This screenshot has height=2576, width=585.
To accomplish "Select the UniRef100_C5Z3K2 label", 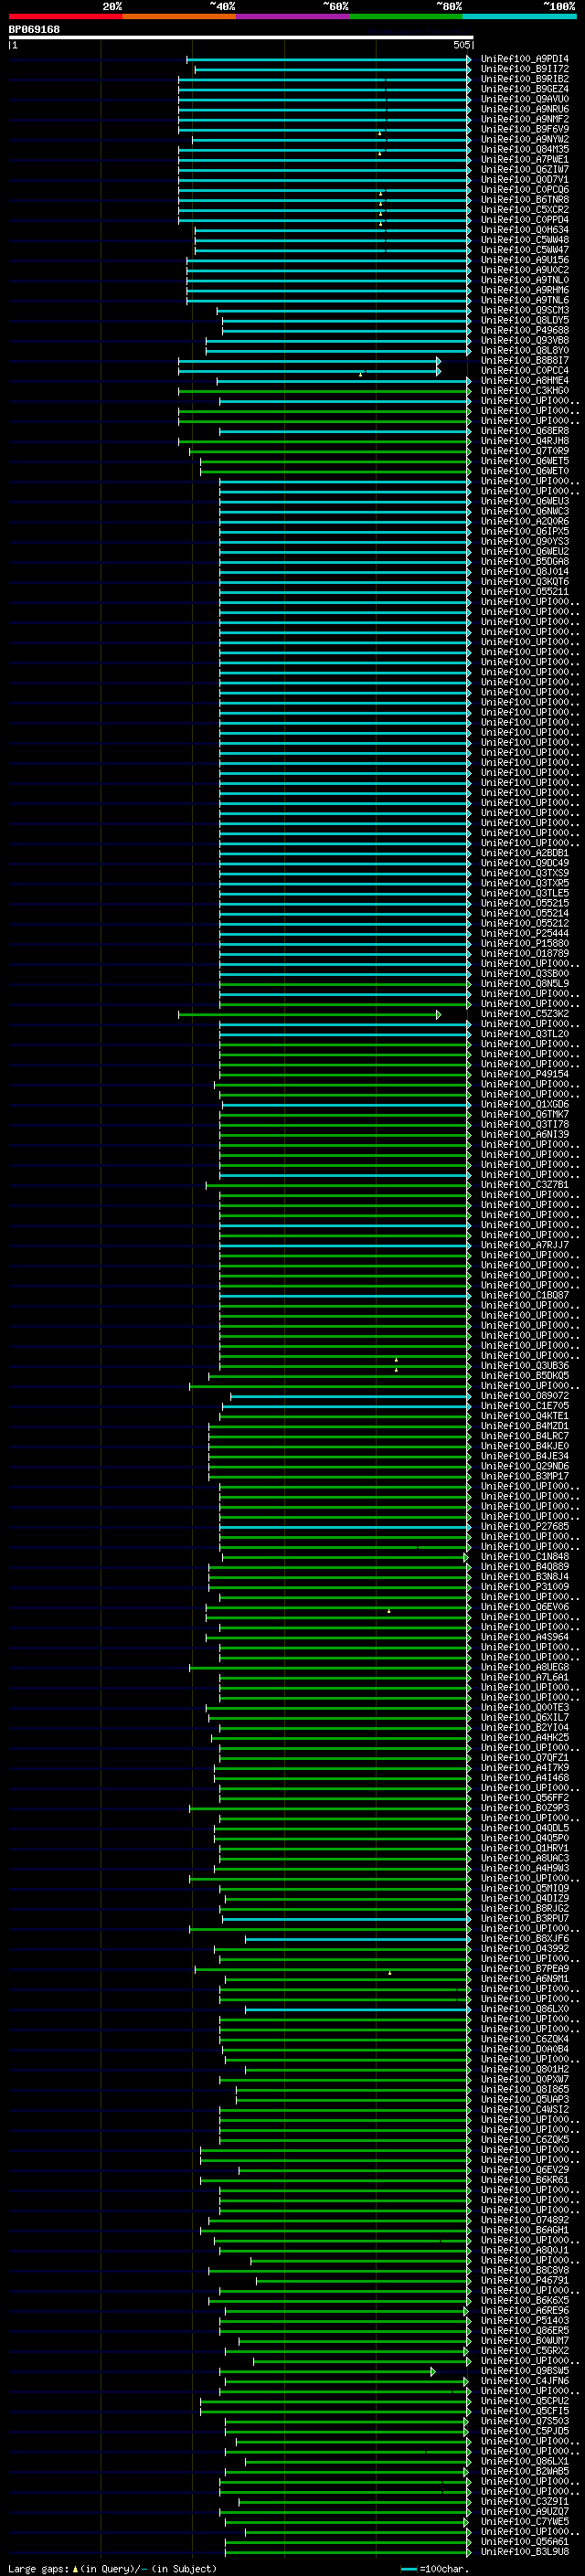I will click(x=524, y=1014).
